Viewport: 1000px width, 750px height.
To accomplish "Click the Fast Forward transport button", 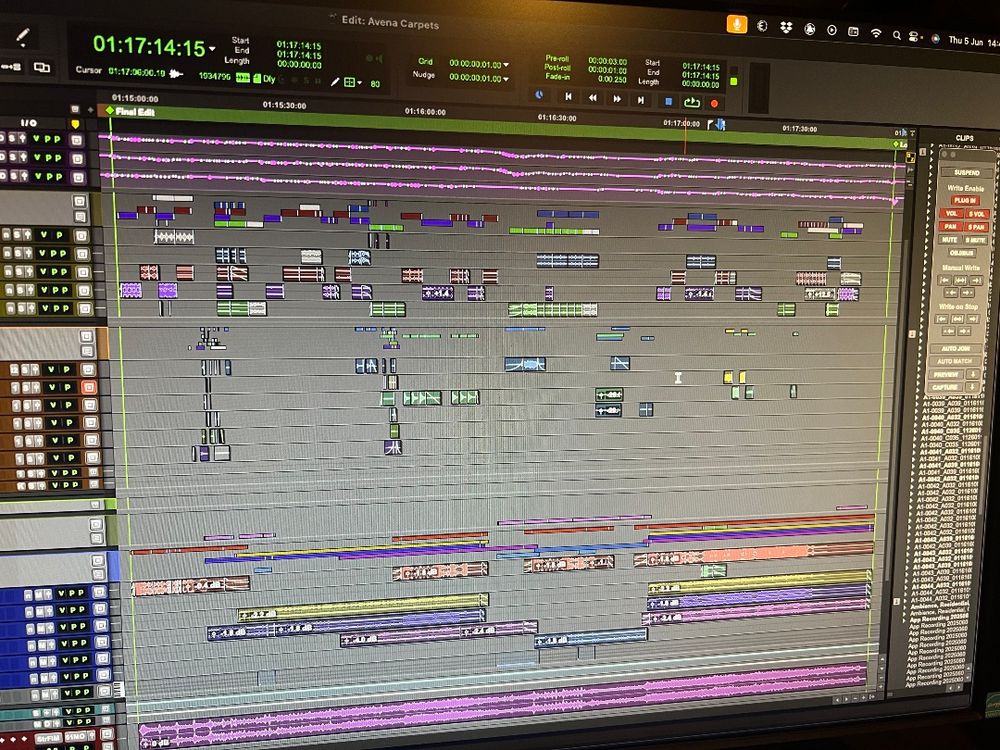I will (x=617, y=99).
